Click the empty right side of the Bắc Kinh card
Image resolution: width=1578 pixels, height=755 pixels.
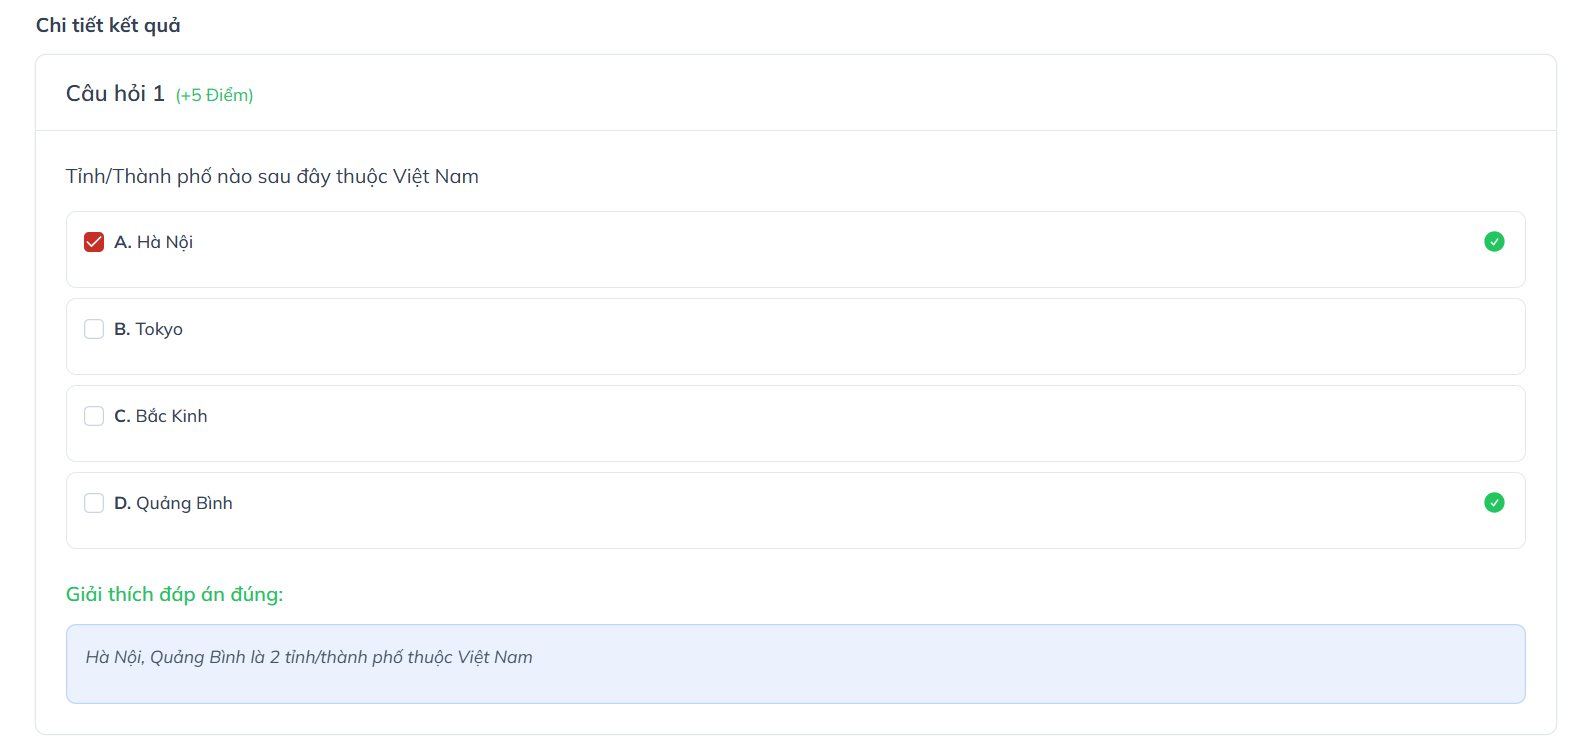(1000, 424)
